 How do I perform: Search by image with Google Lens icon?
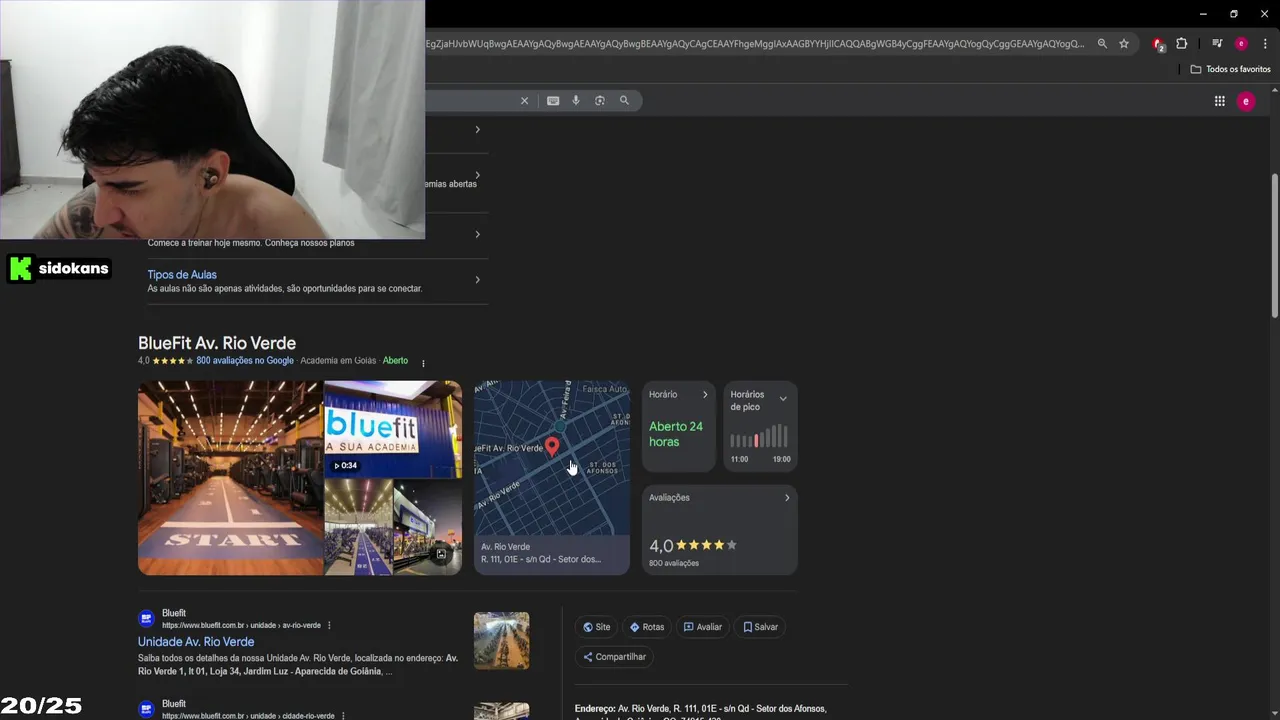pos(600,100)
